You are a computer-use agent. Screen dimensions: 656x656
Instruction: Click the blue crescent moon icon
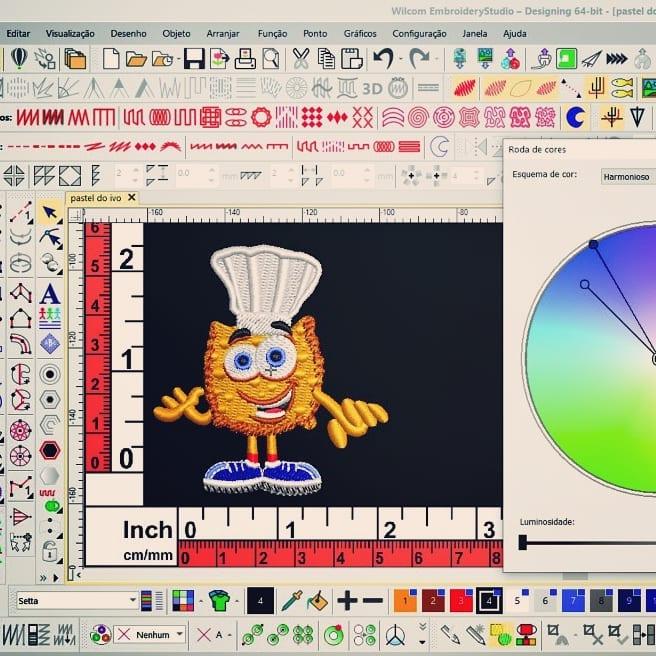575,118
